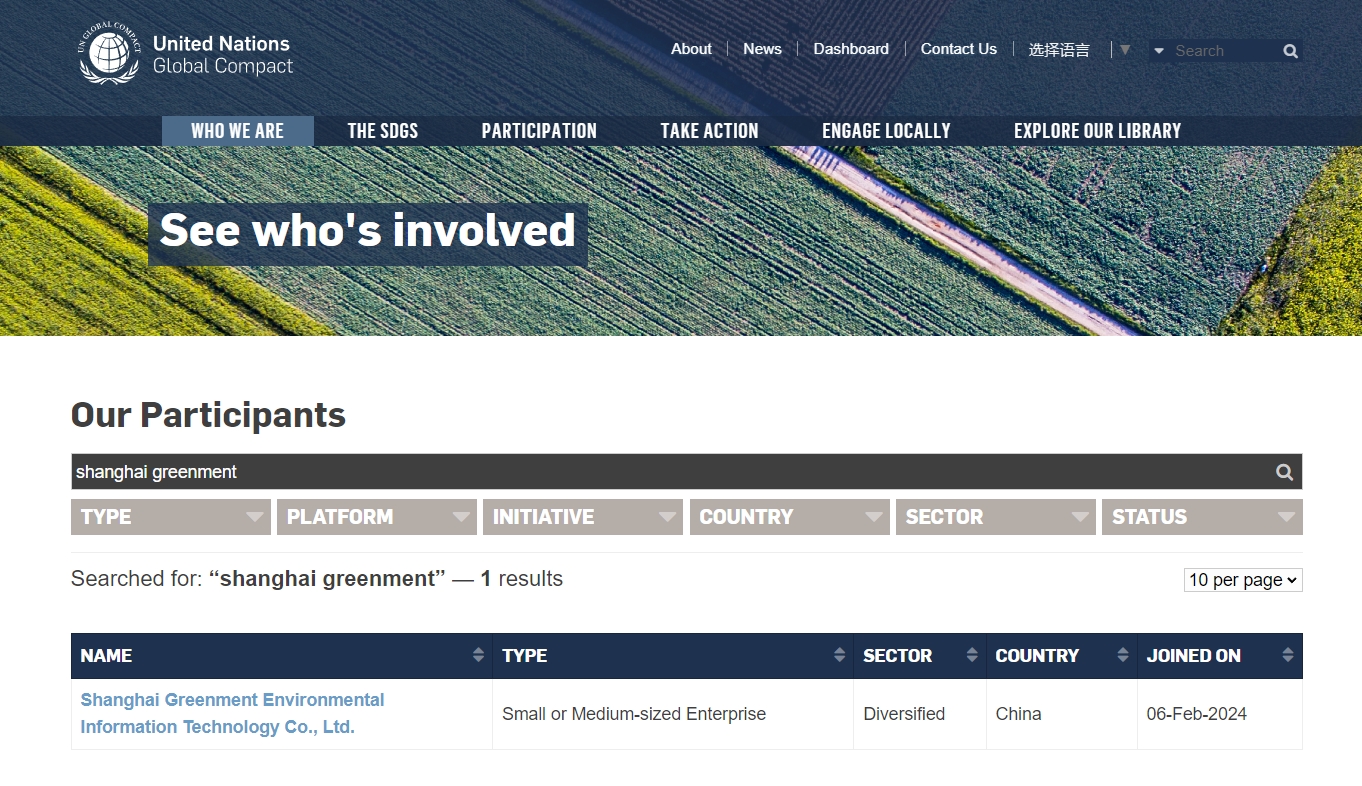Expand the COUNTRY filter dropdown
Image resolution: width=1362 pixels, height=786 pixels.
click(790, 517)
